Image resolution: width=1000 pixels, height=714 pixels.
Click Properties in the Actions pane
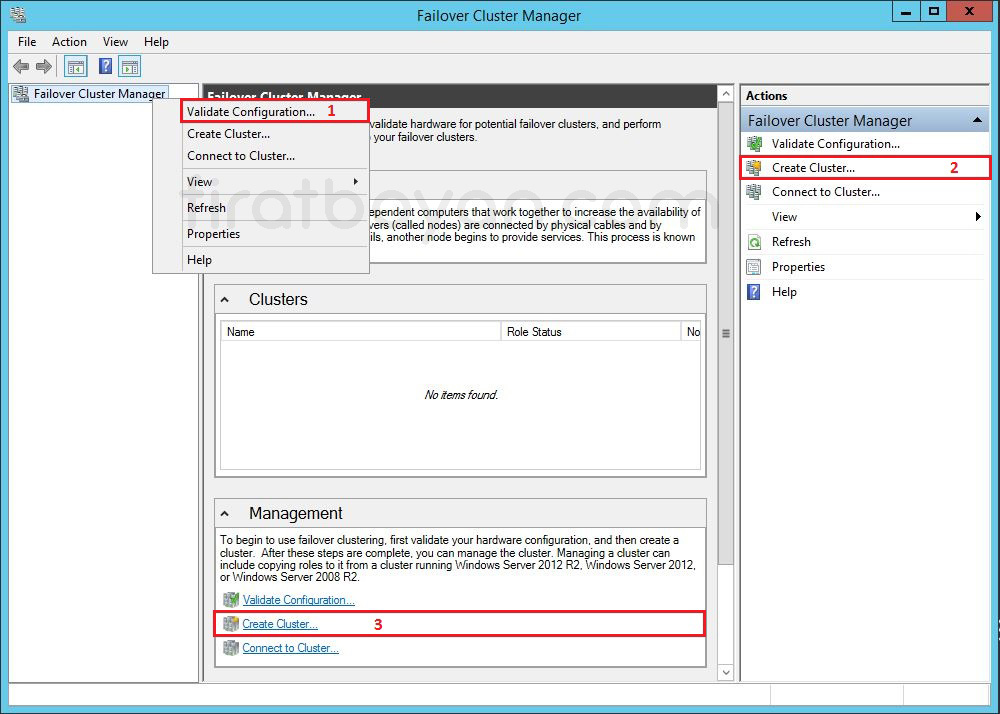[x=798, y=267]
